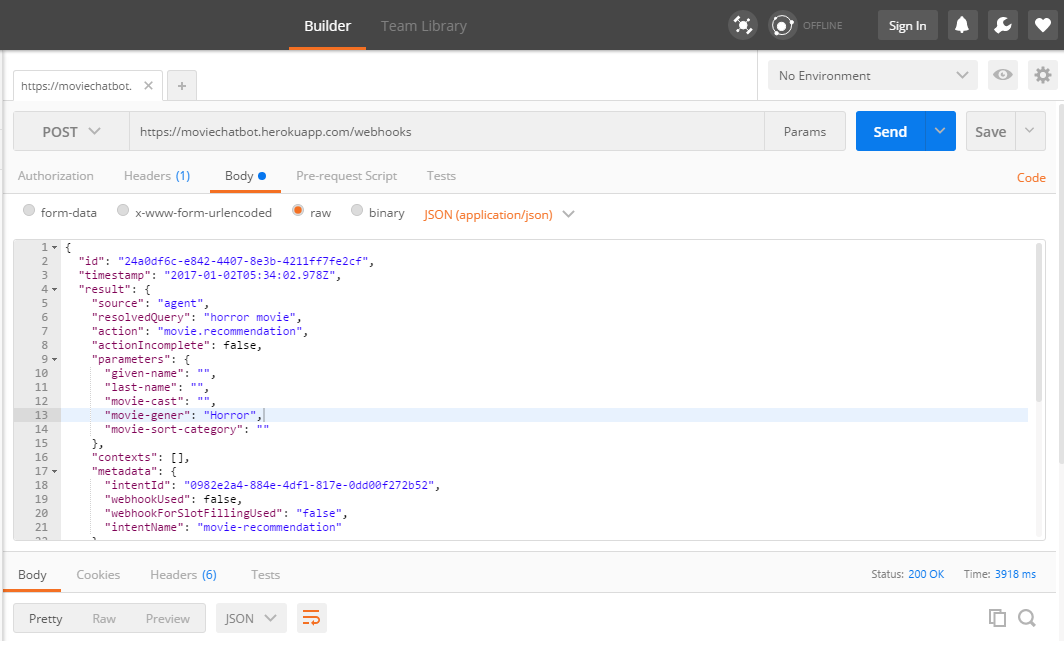
Task: Open the response JSON format dropdown
Action: [x=251, y=618]
